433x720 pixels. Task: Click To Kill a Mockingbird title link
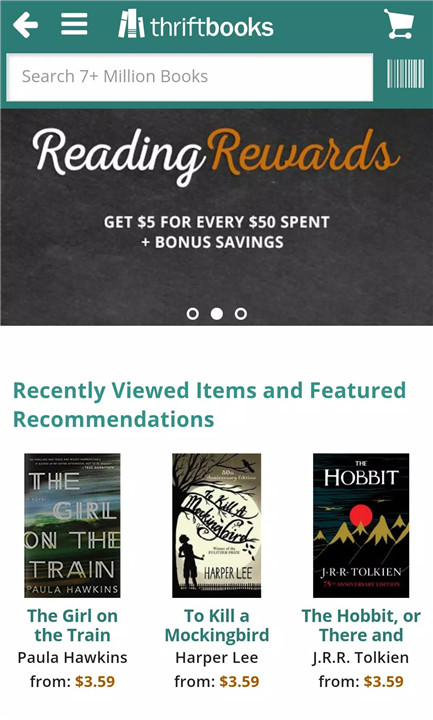pos(217,625)
